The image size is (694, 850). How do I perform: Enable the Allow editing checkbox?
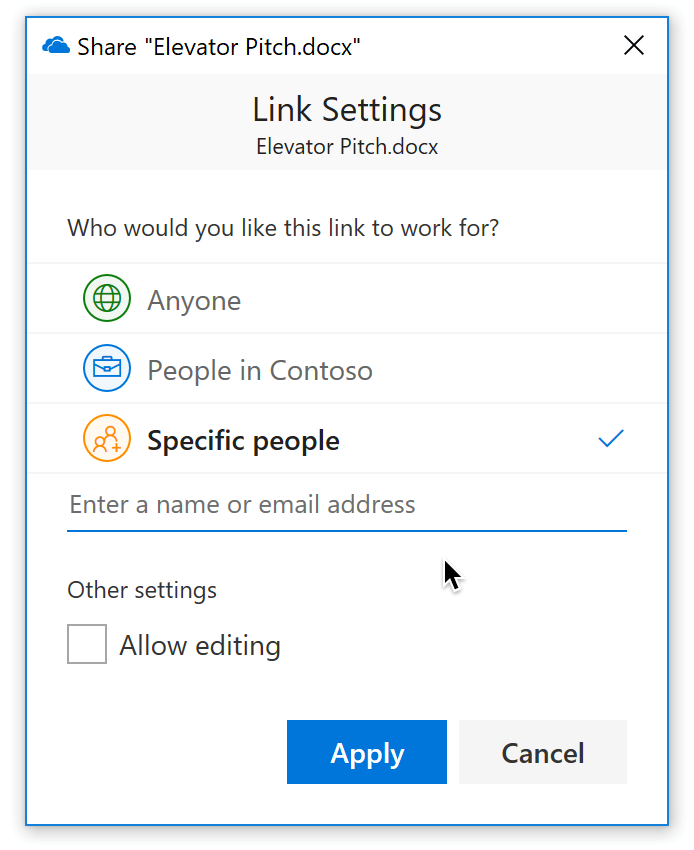point(87,644)
